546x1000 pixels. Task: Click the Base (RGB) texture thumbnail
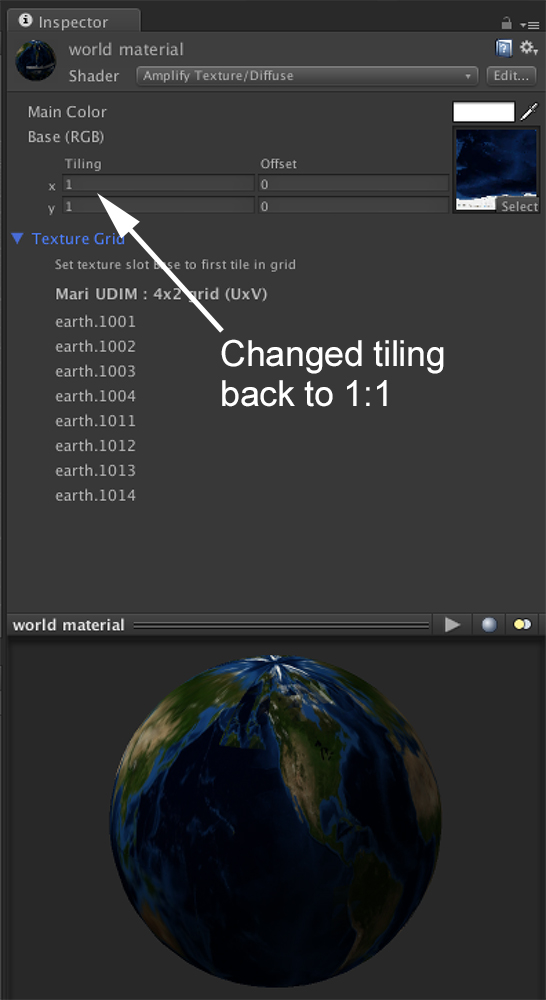pos(496,169)
